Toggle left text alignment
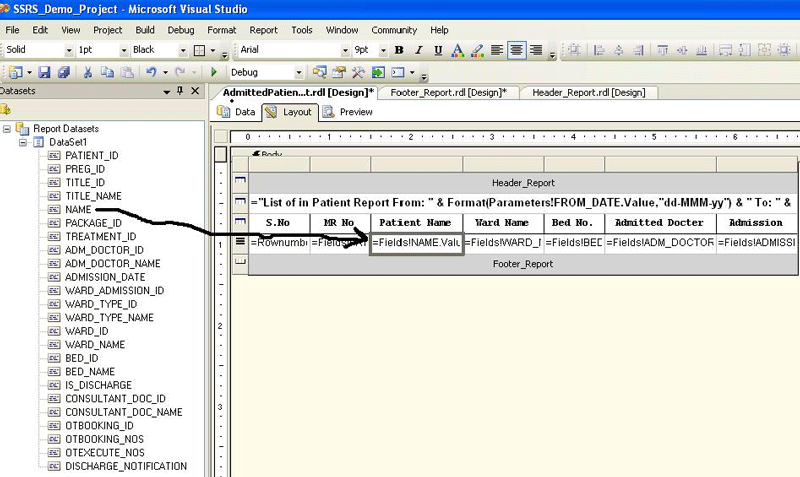Image resolution: width=800 pixels, height=477 pixels. pos(497,50)
